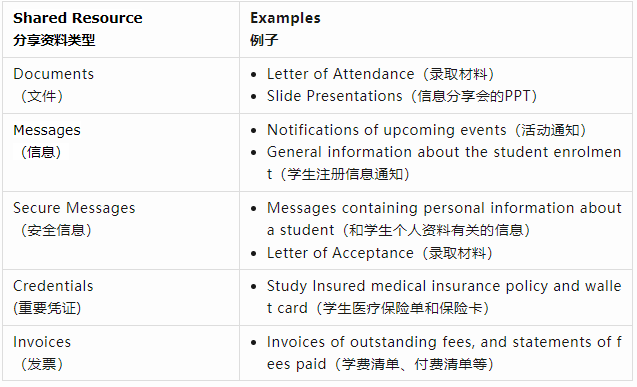
Task: Click the (发票) label text
Action: click(42, 364)
